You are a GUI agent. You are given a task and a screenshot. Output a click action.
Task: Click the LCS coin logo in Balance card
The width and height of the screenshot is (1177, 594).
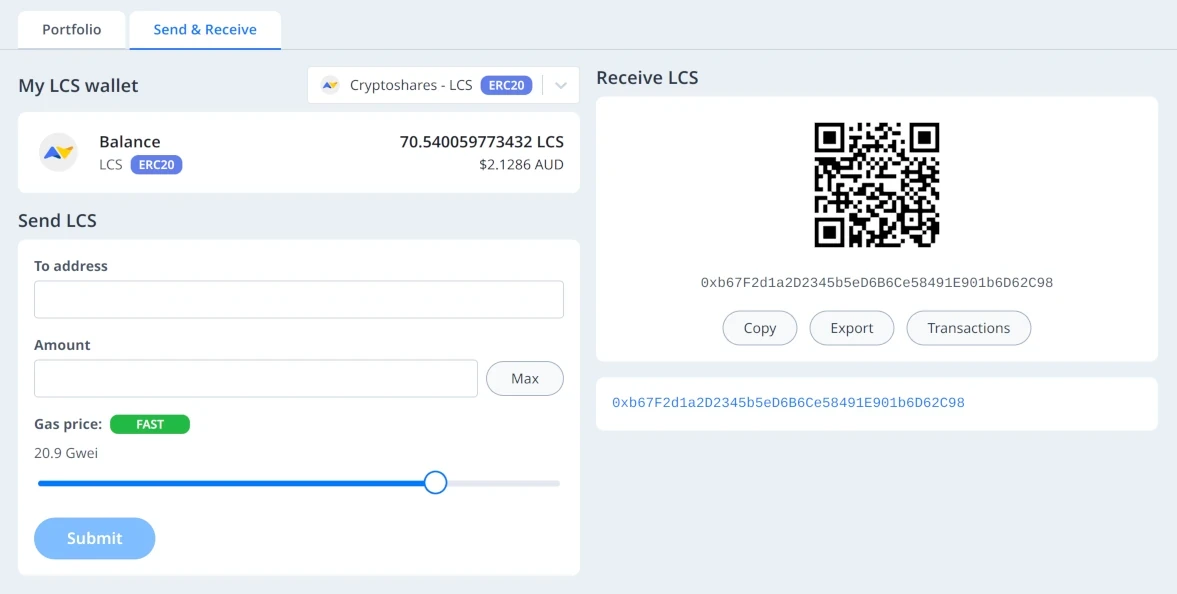coord(59,152)
